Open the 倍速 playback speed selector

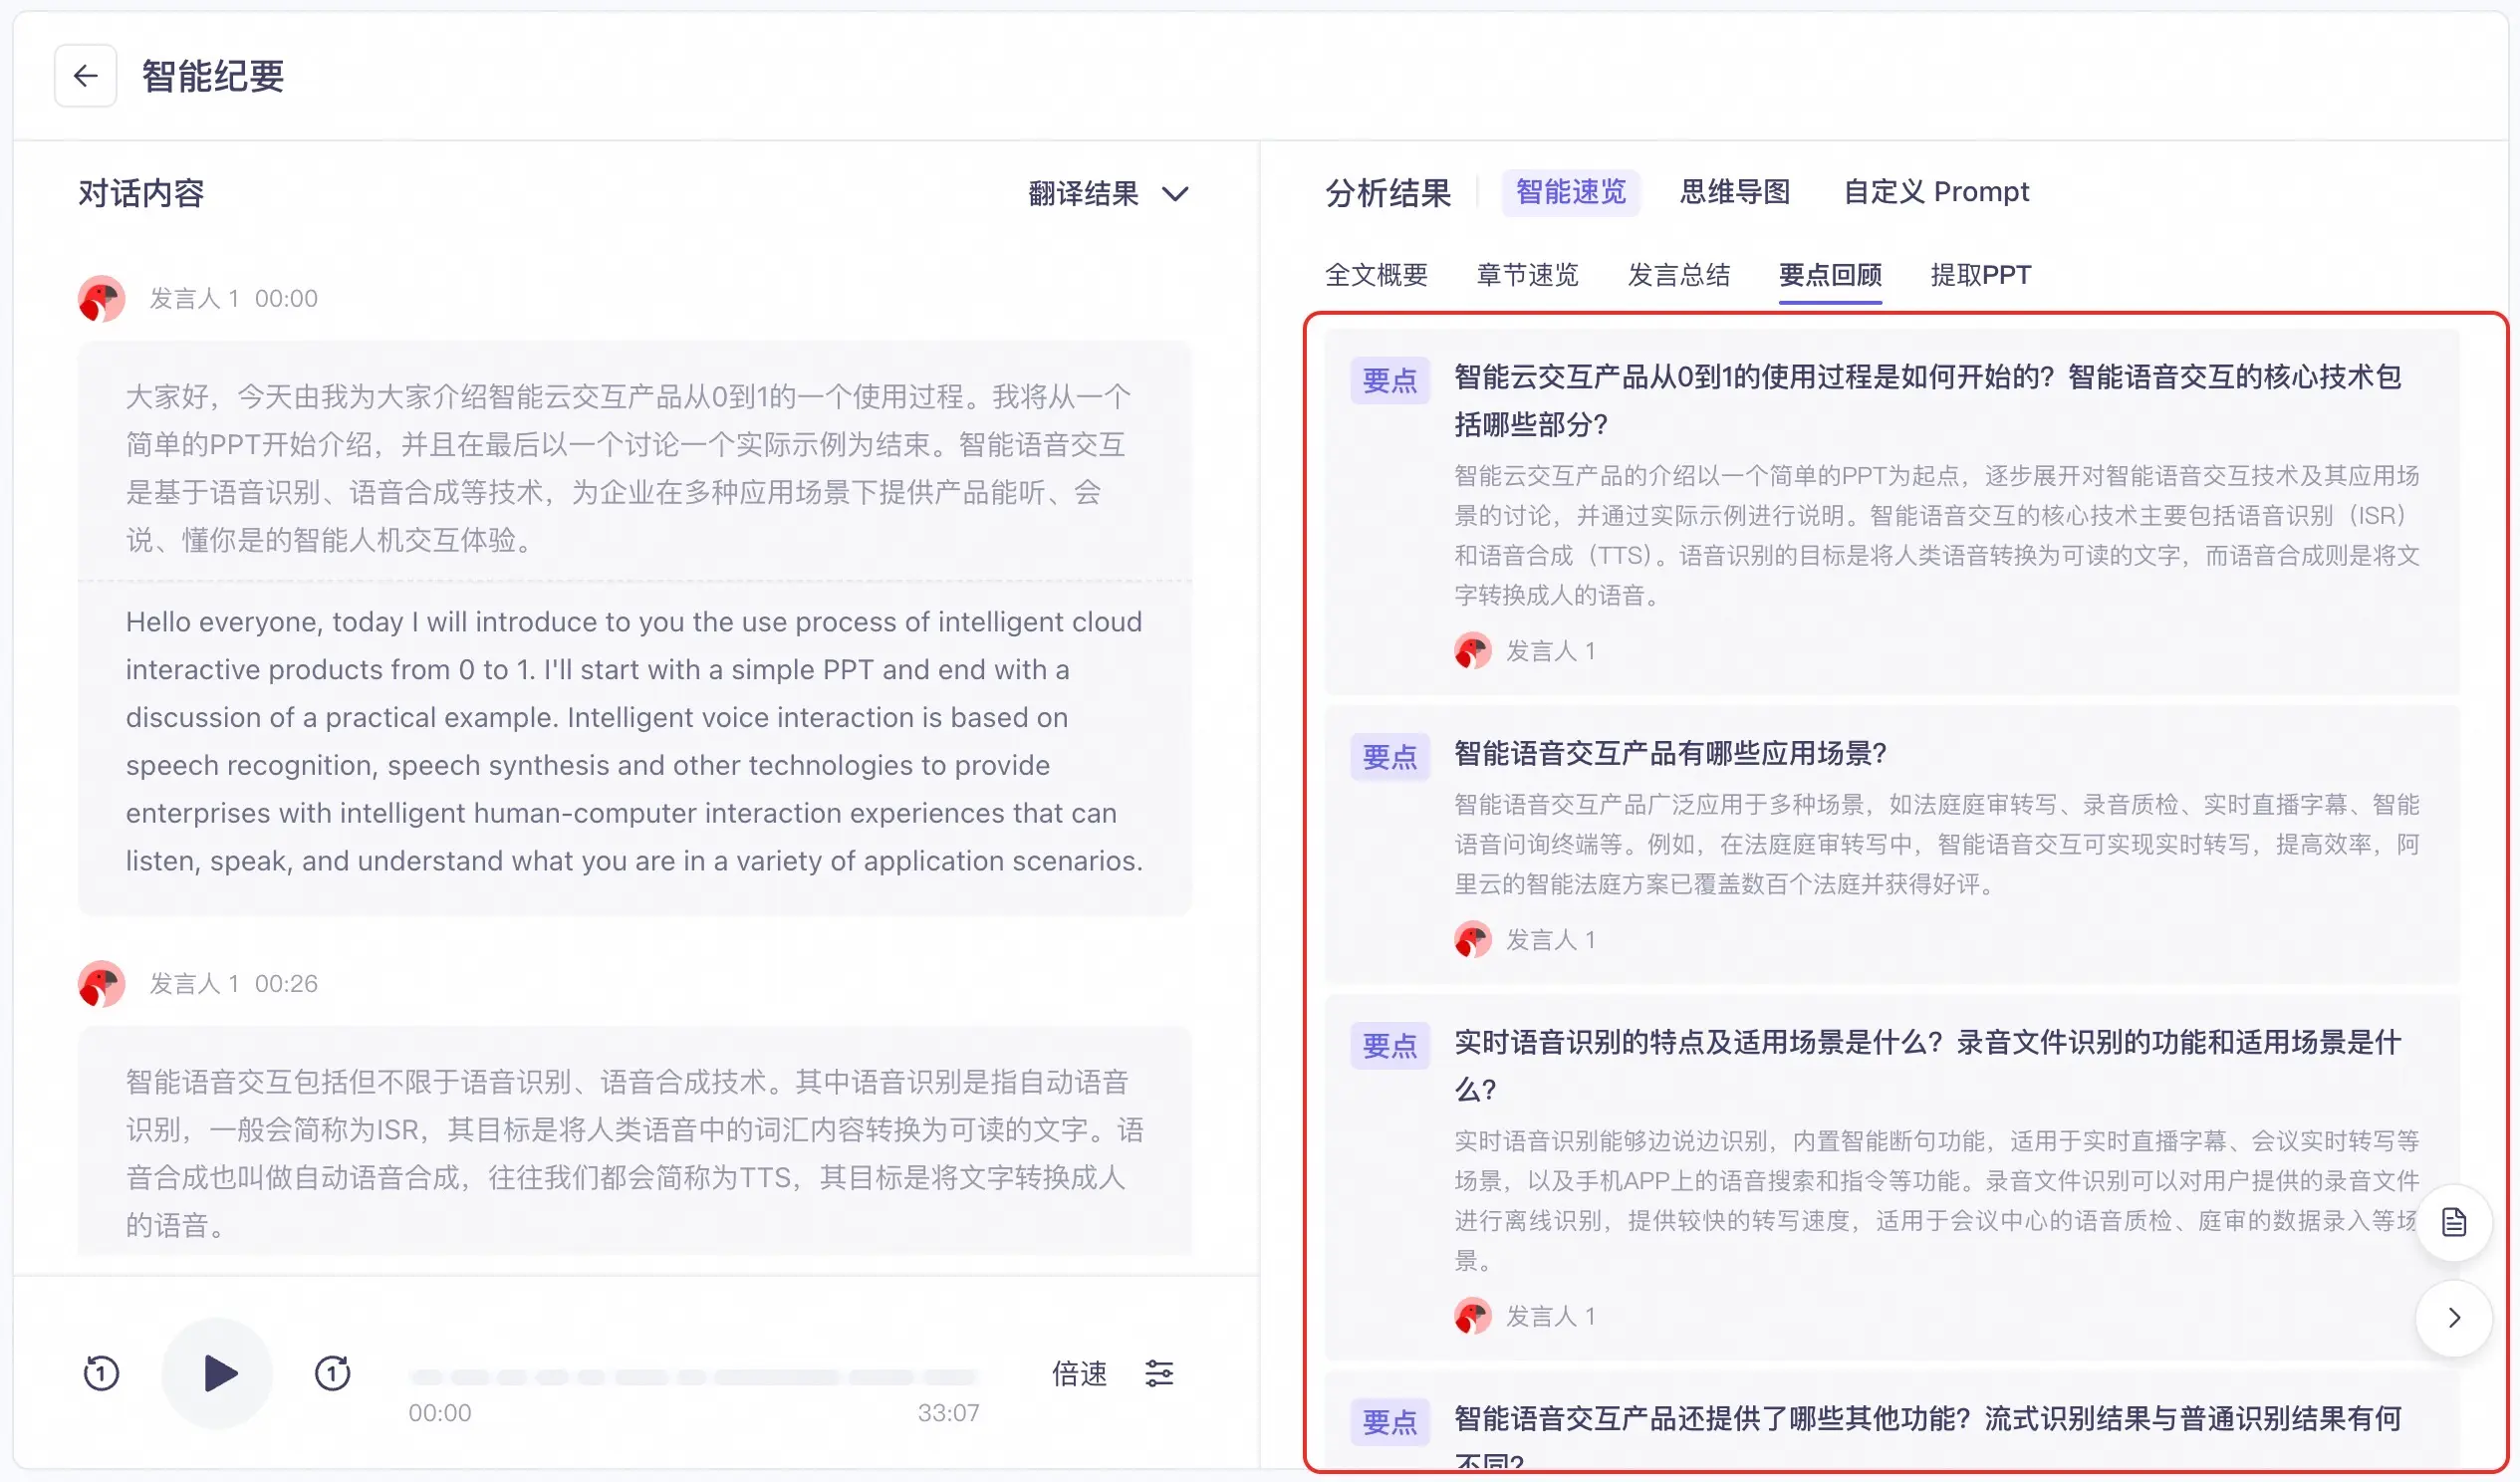pyautogui.click(x=1080, y=1374)
